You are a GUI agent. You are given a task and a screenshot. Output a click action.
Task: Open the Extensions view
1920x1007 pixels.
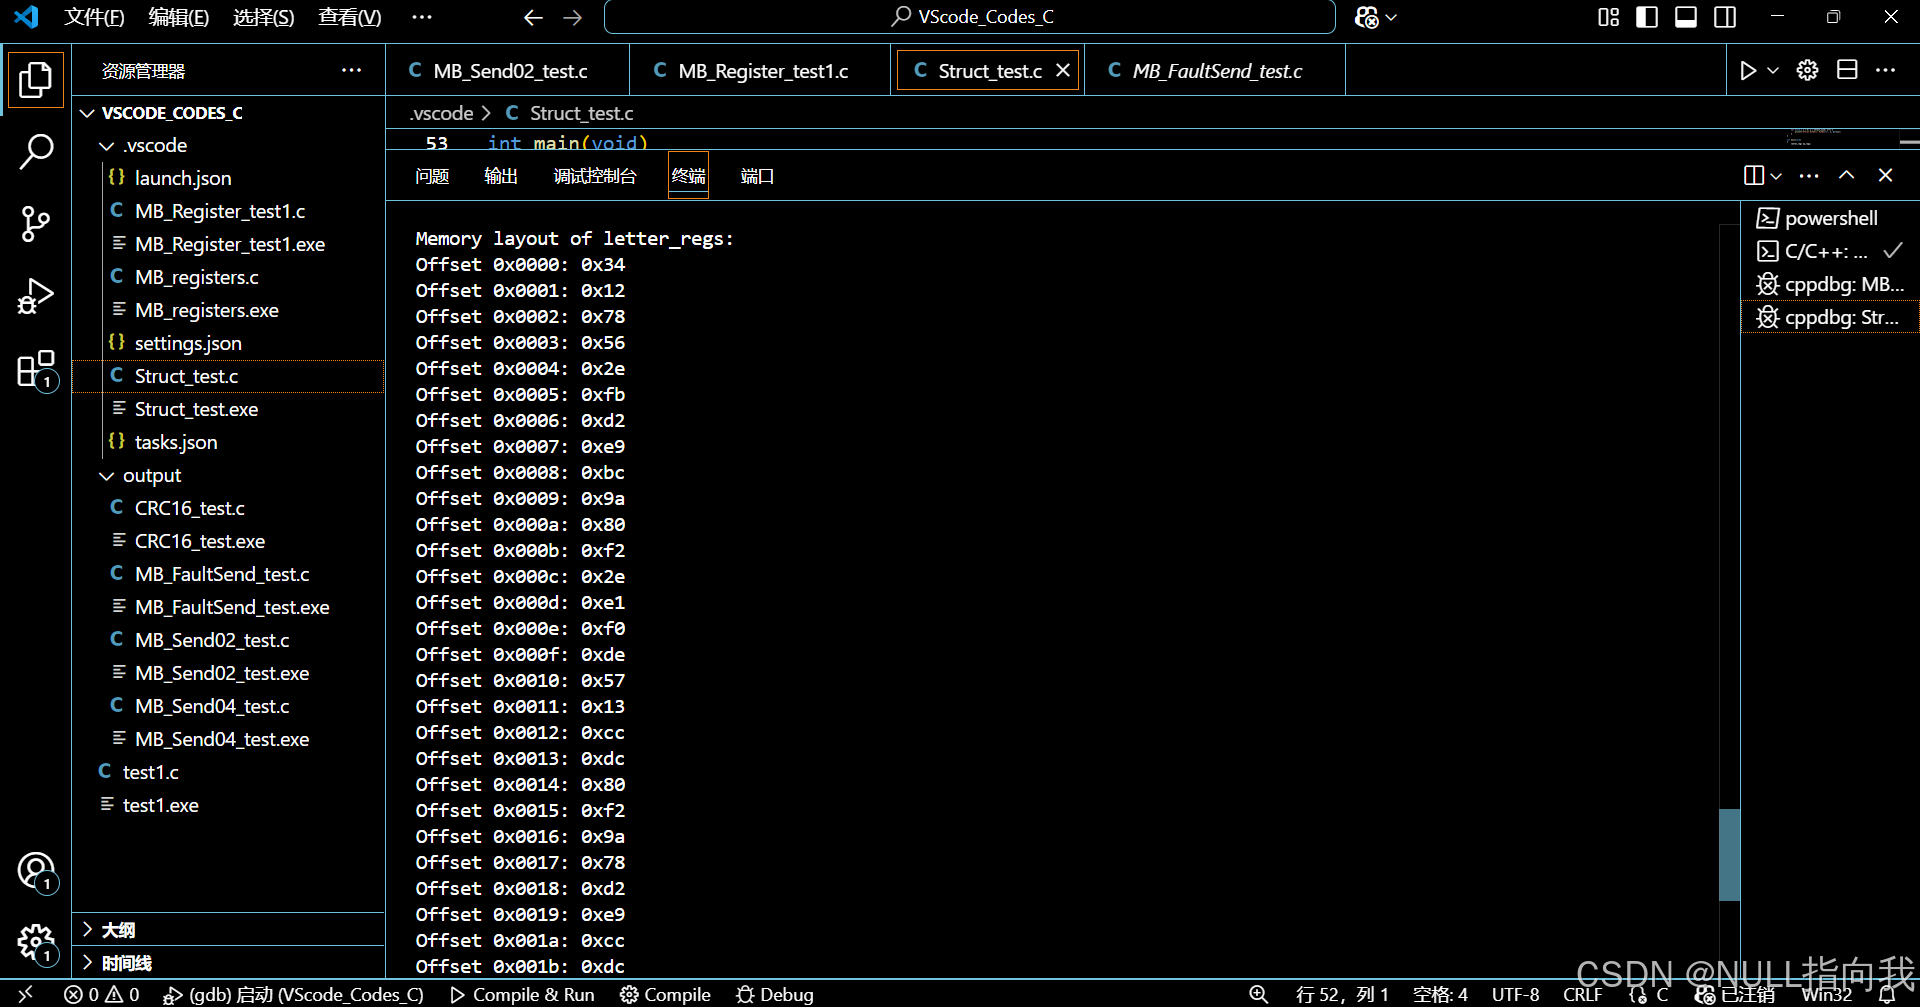click(x=36, y=369)
